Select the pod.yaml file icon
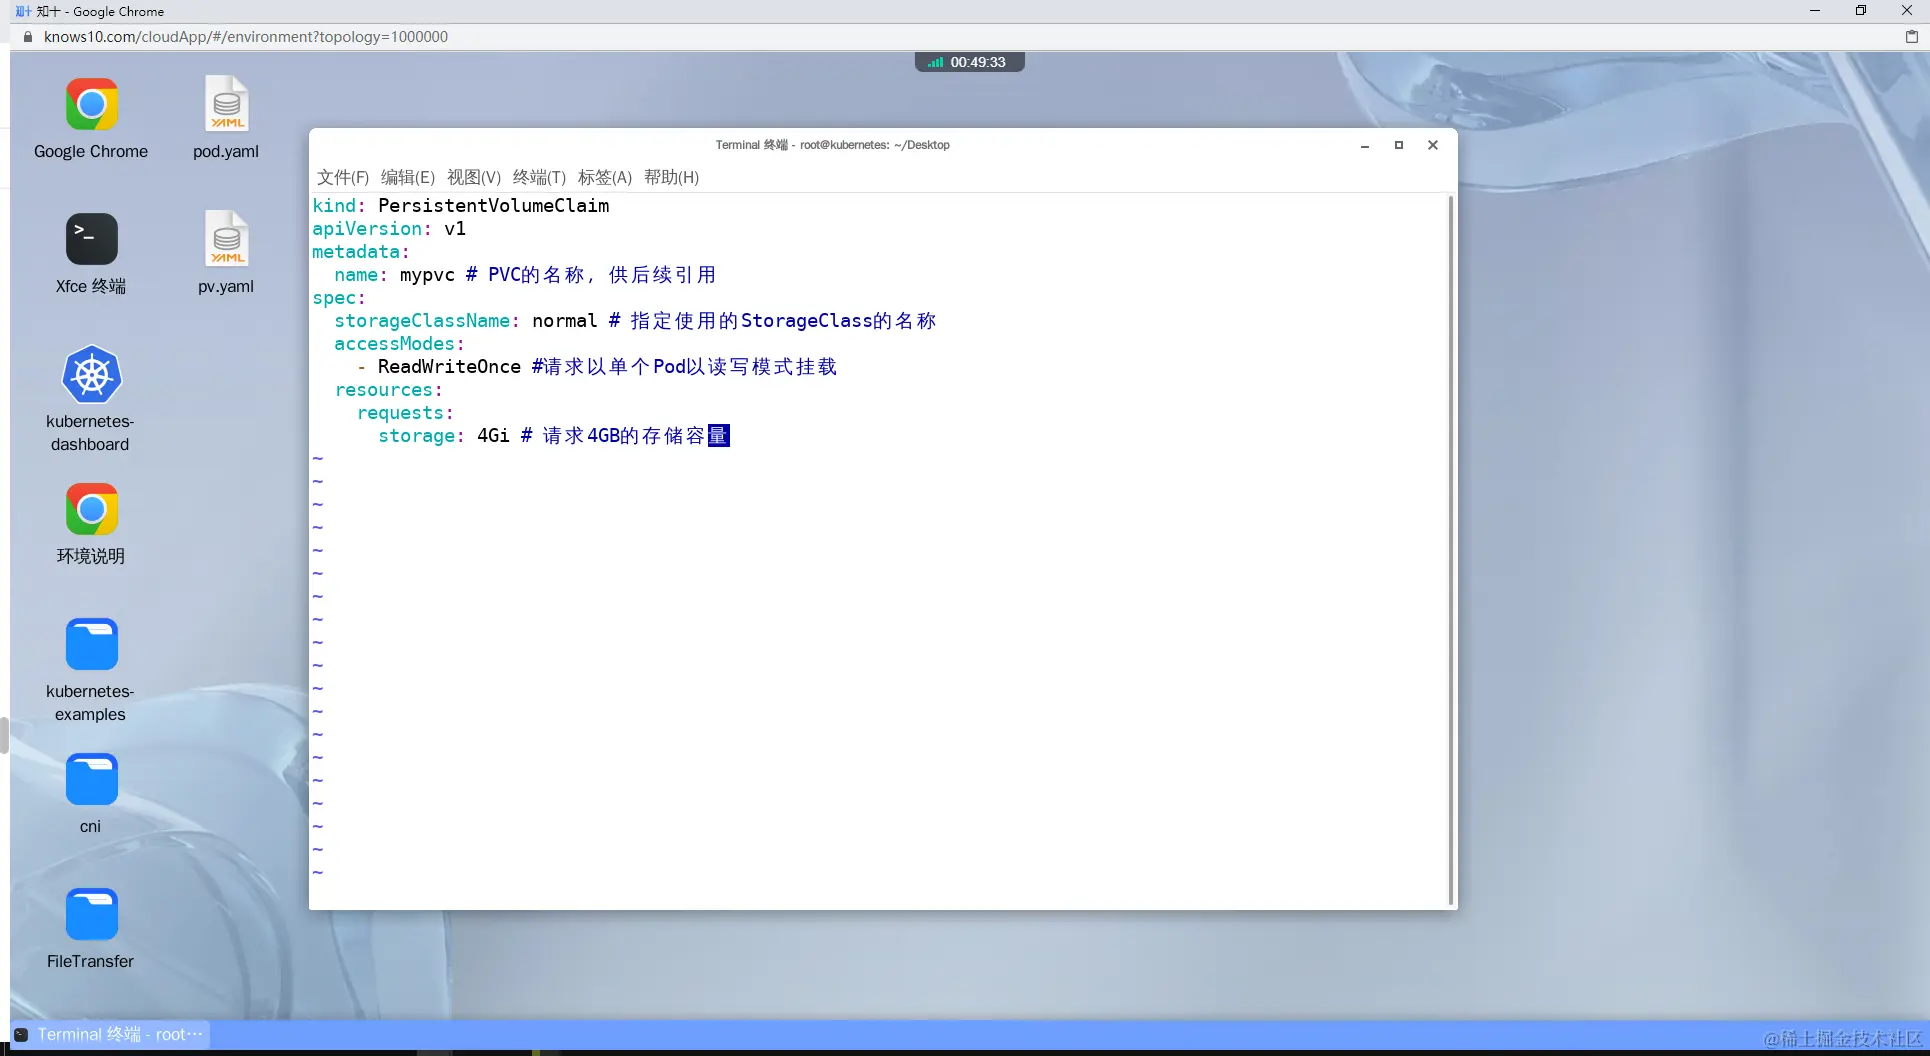This screenshot has width=1930, height=1056. pos(226,104)
